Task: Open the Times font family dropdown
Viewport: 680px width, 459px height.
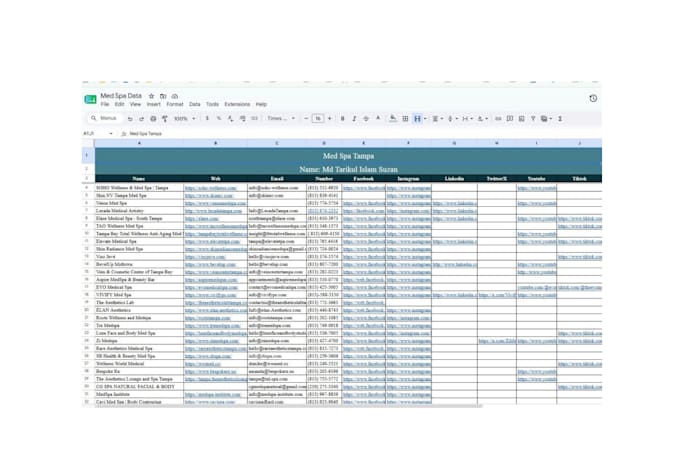Action: (281, 118)
